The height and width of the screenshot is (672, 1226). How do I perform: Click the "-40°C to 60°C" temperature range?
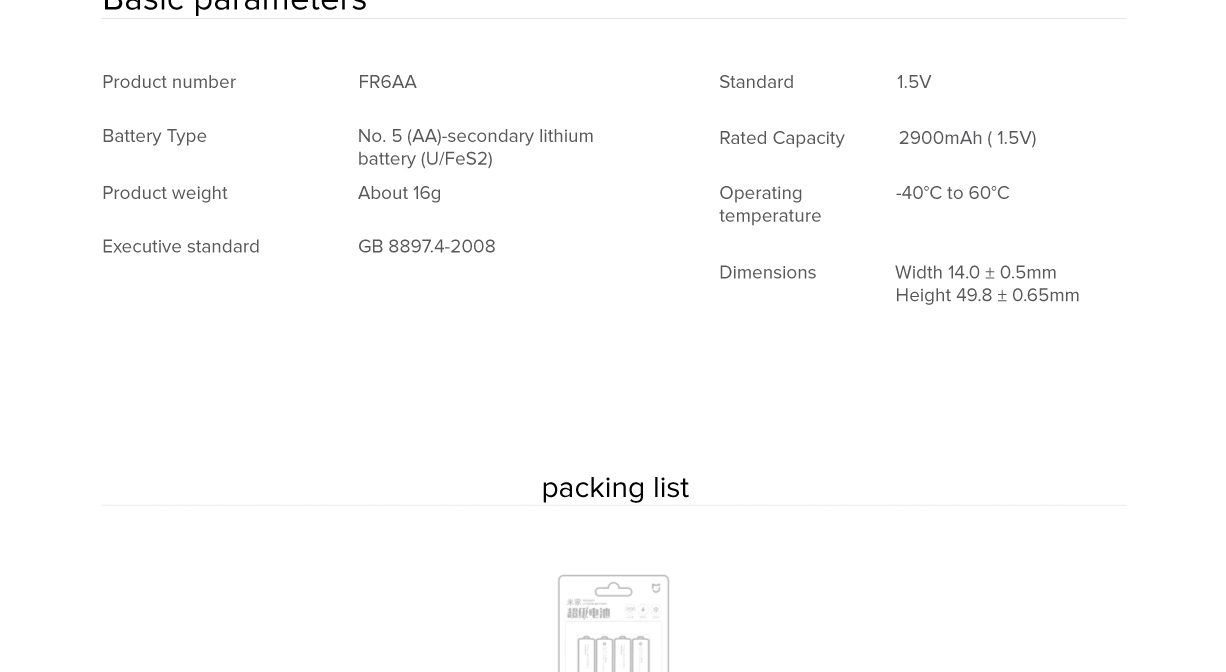(952, 193)
